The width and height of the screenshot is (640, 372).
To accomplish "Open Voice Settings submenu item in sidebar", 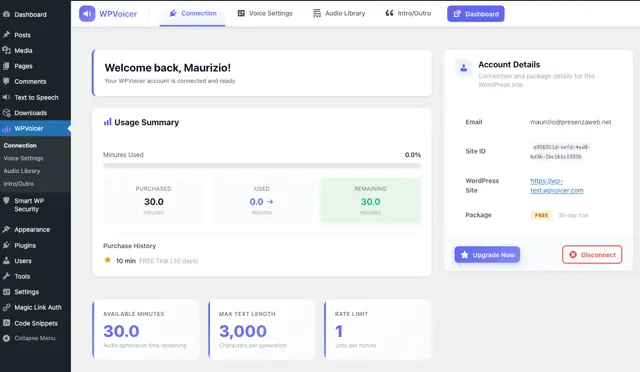I will [23, 158].
